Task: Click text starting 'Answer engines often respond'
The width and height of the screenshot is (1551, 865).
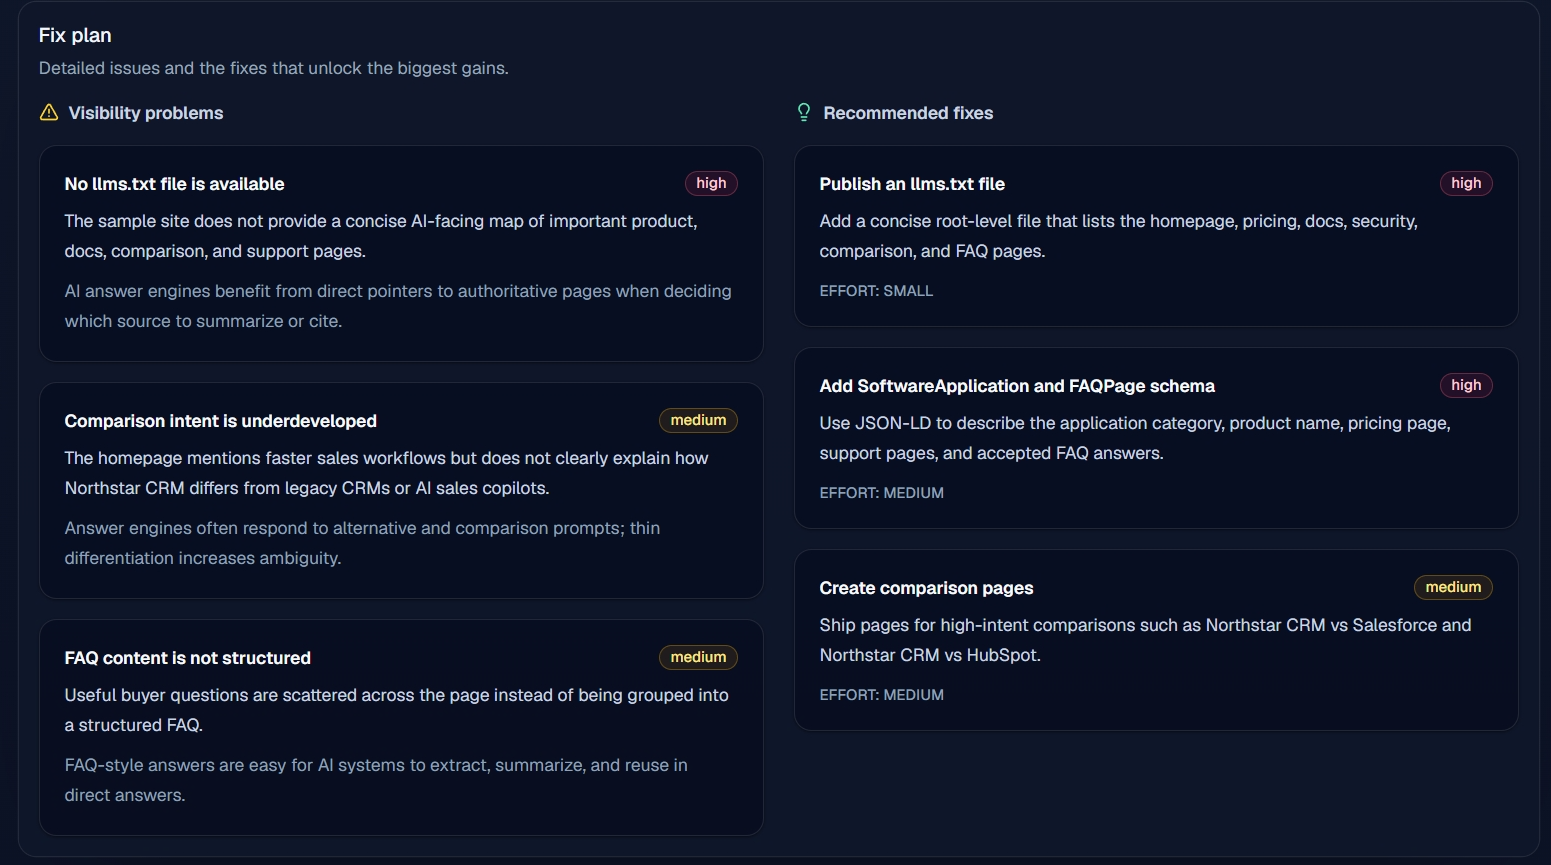Action: pos(362,543)
